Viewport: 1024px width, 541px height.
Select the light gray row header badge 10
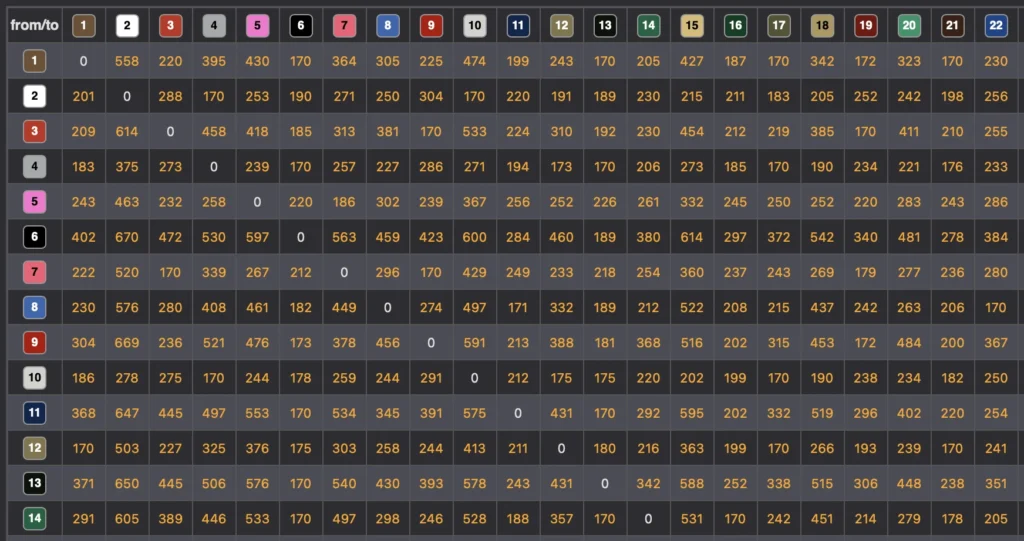(35, 378)
